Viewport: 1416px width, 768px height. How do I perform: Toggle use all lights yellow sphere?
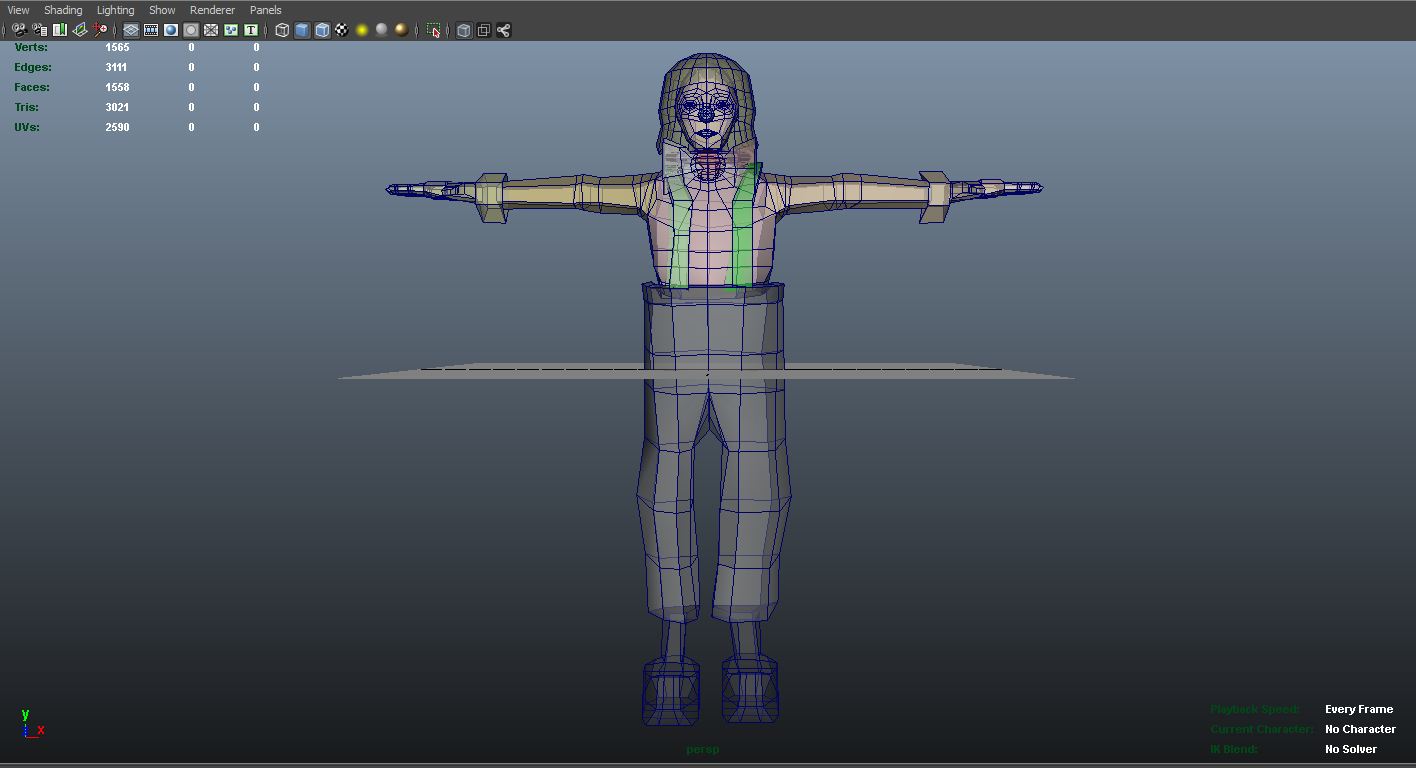tap(362, 30)
